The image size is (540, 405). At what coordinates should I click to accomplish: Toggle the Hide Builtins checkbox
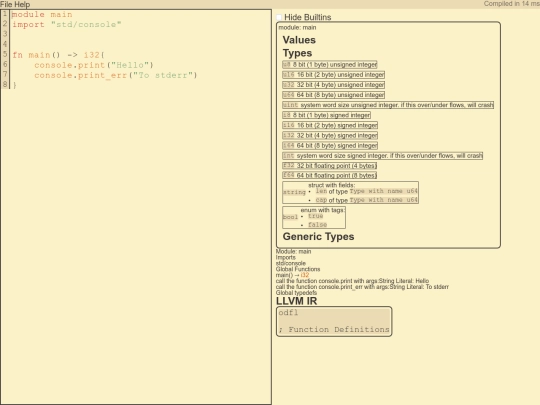[279, 17]
